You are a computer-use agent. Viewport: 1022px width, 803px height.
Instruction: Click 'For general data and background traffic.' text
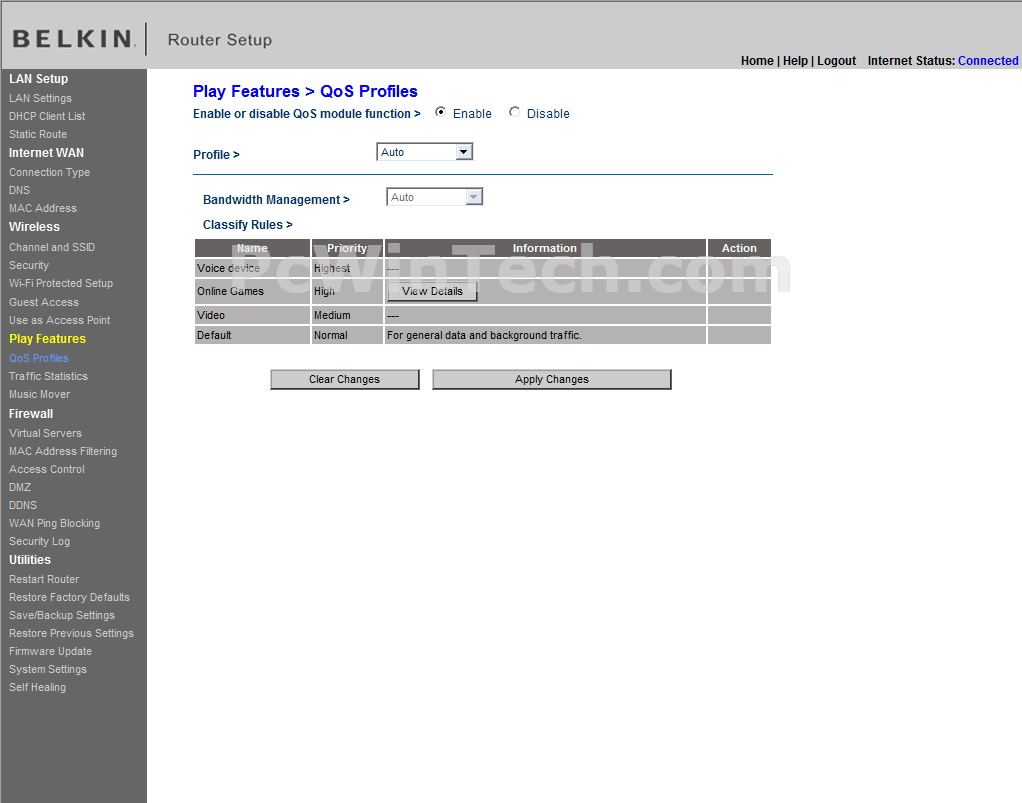pyautogui.click(x=484, y=336)
